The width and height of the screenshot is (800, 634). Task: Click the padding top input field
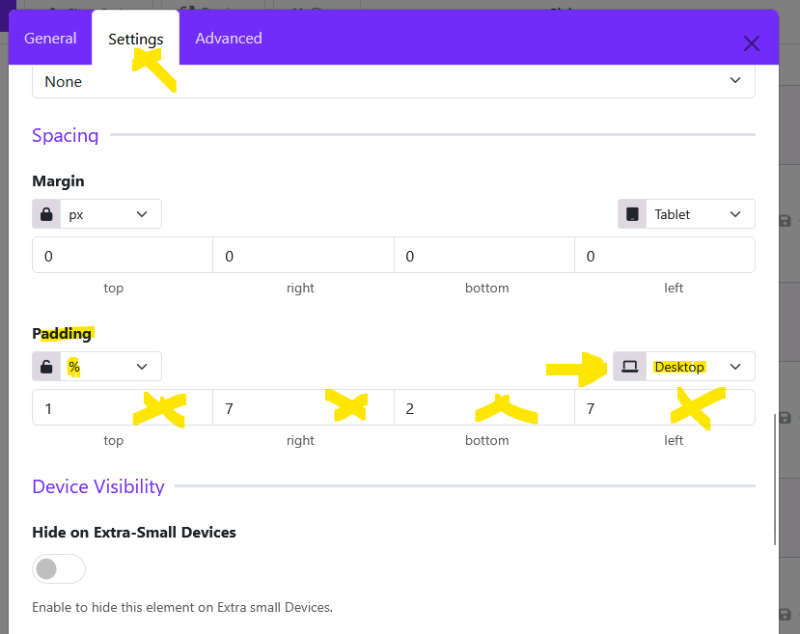click(122, 408)
